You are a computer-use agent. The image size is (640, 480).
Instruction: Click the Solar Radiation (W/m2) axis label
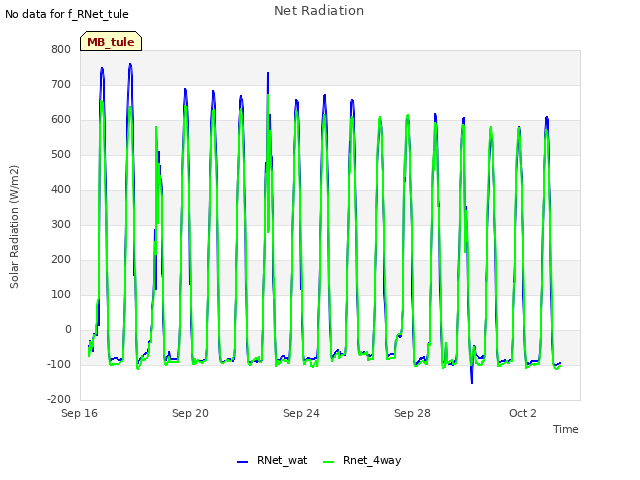tap(14, 227)
